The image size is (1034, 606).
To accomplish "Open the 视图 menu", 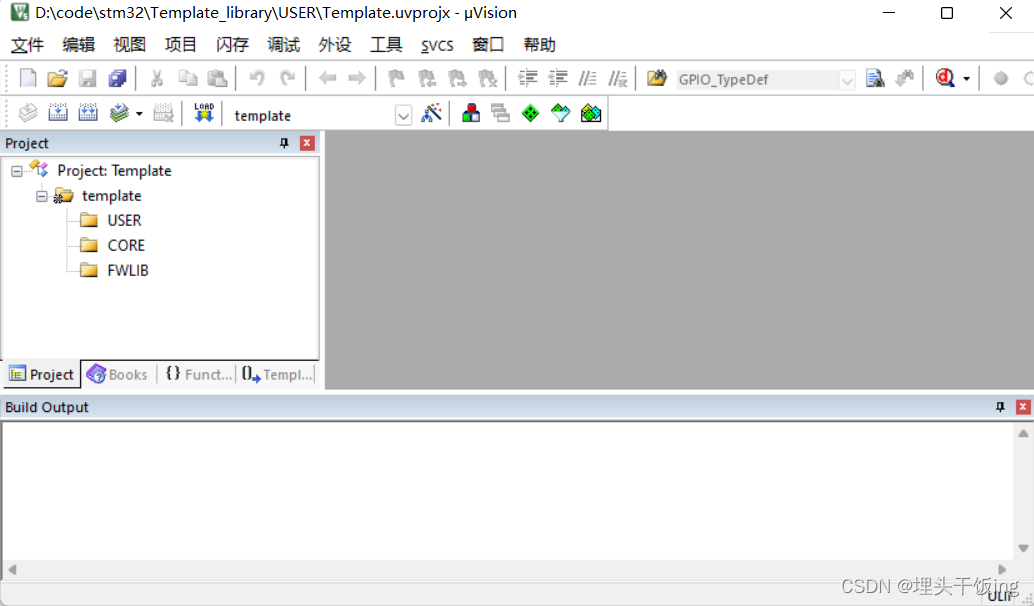I will [129, 45].
